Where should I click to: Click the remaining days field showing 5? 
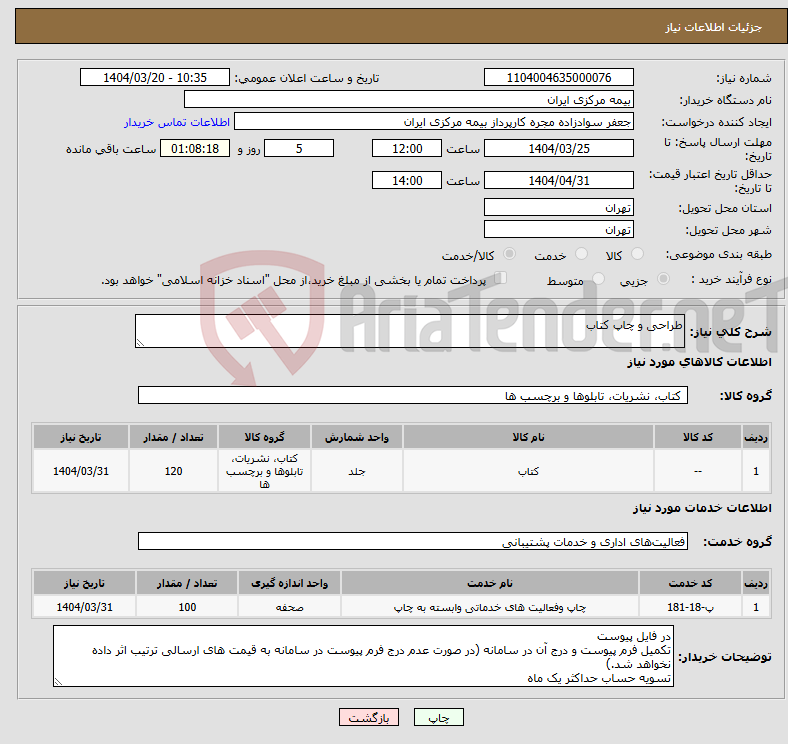point(299,148)
